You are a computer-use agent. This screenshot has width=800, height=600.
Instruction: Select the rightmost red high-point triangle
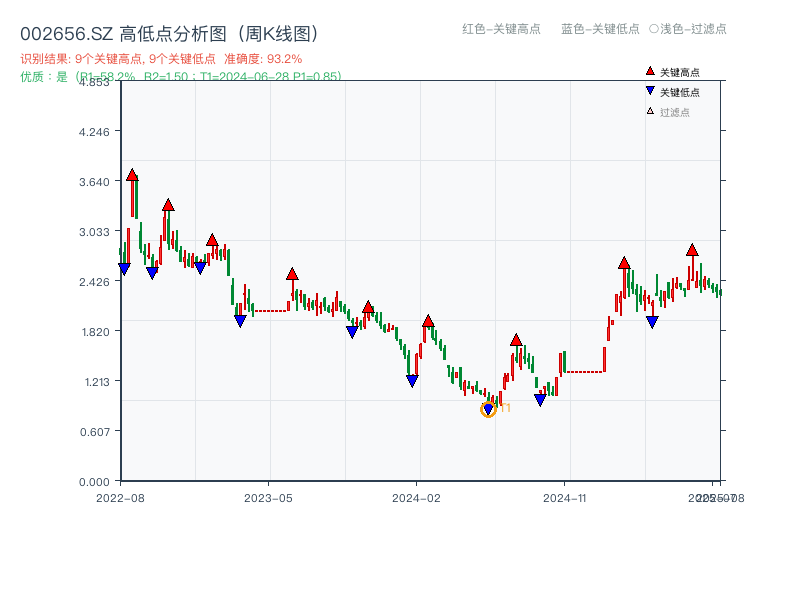click(x=692, y=250)
